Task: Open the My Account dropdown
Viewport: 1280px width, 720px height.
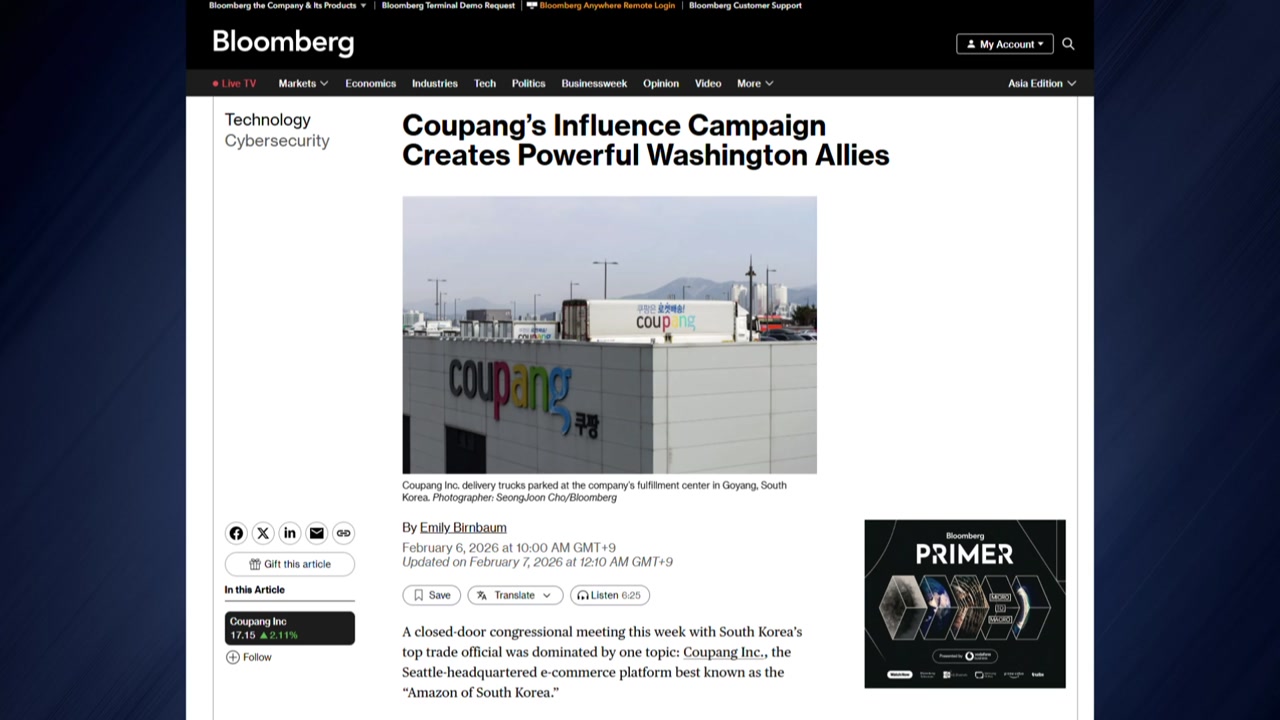Action: coord(1004,44)
